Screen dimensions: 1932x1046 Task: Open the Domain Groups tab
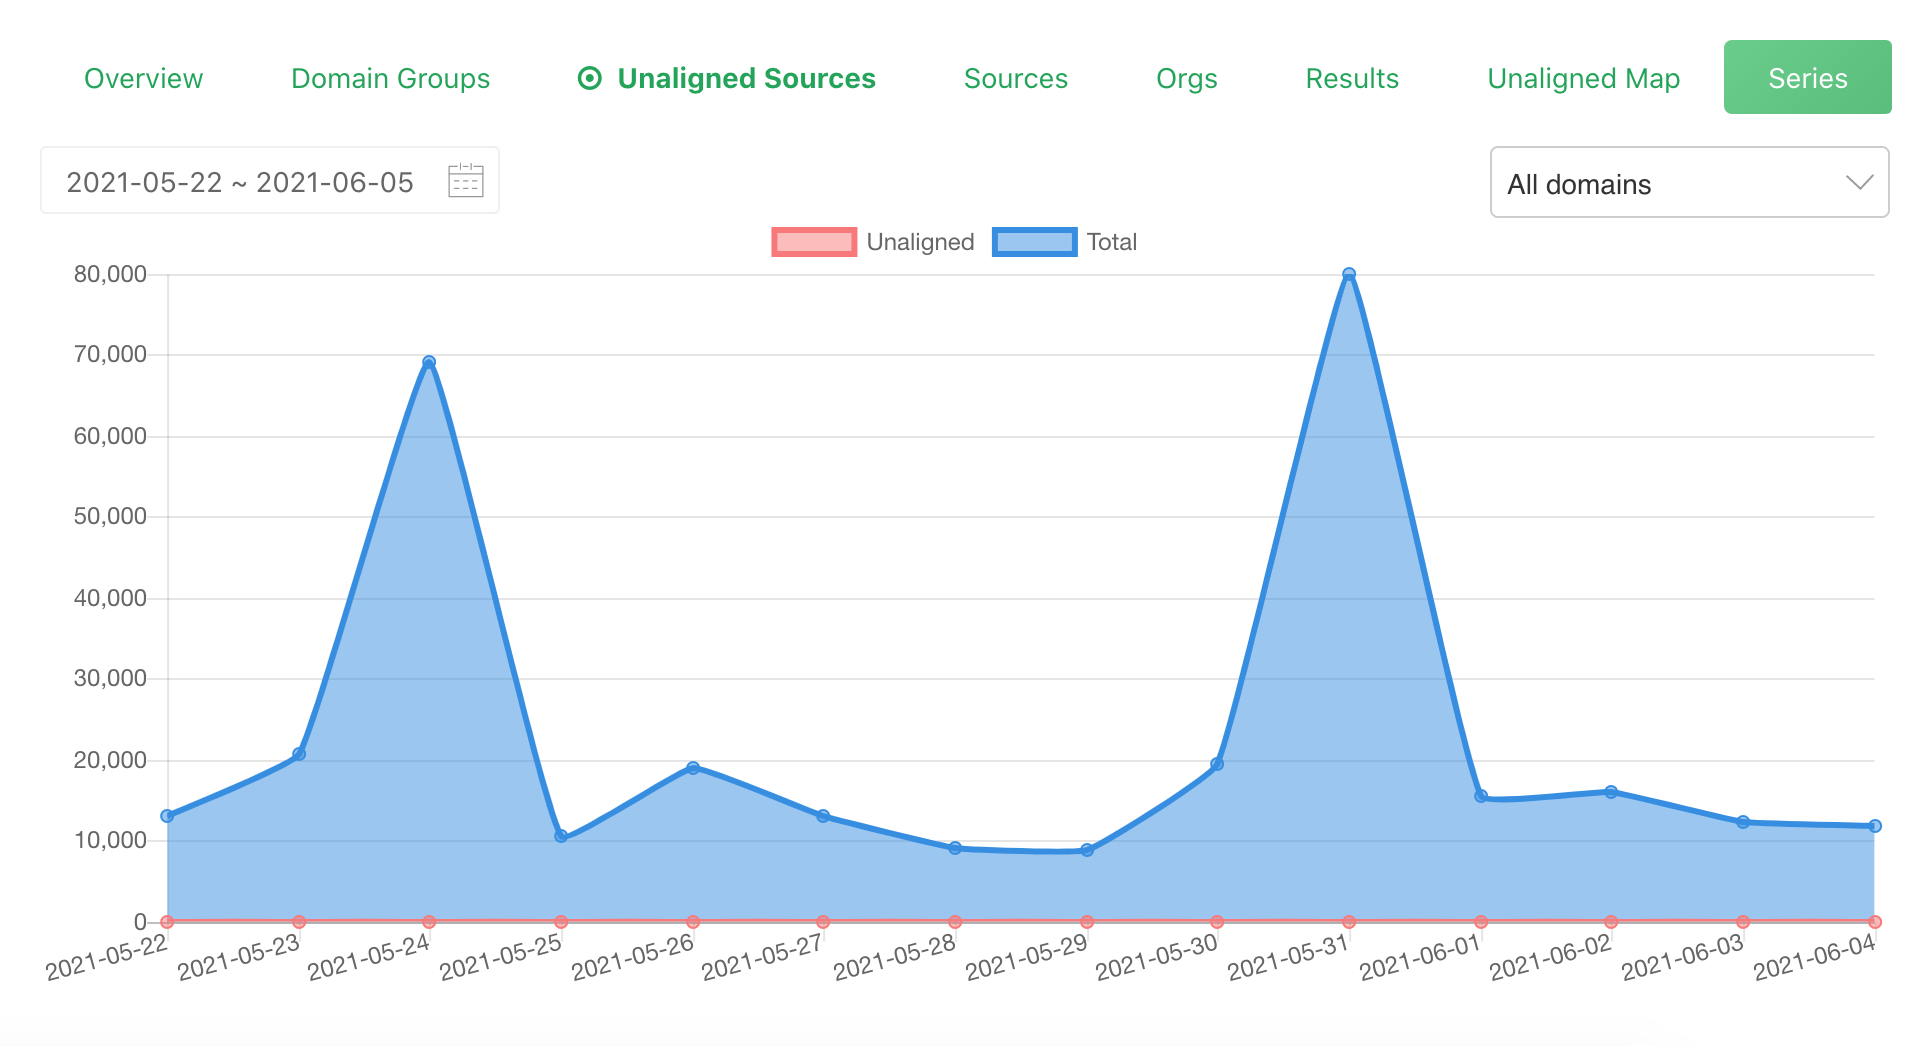[x=390, y=78]
